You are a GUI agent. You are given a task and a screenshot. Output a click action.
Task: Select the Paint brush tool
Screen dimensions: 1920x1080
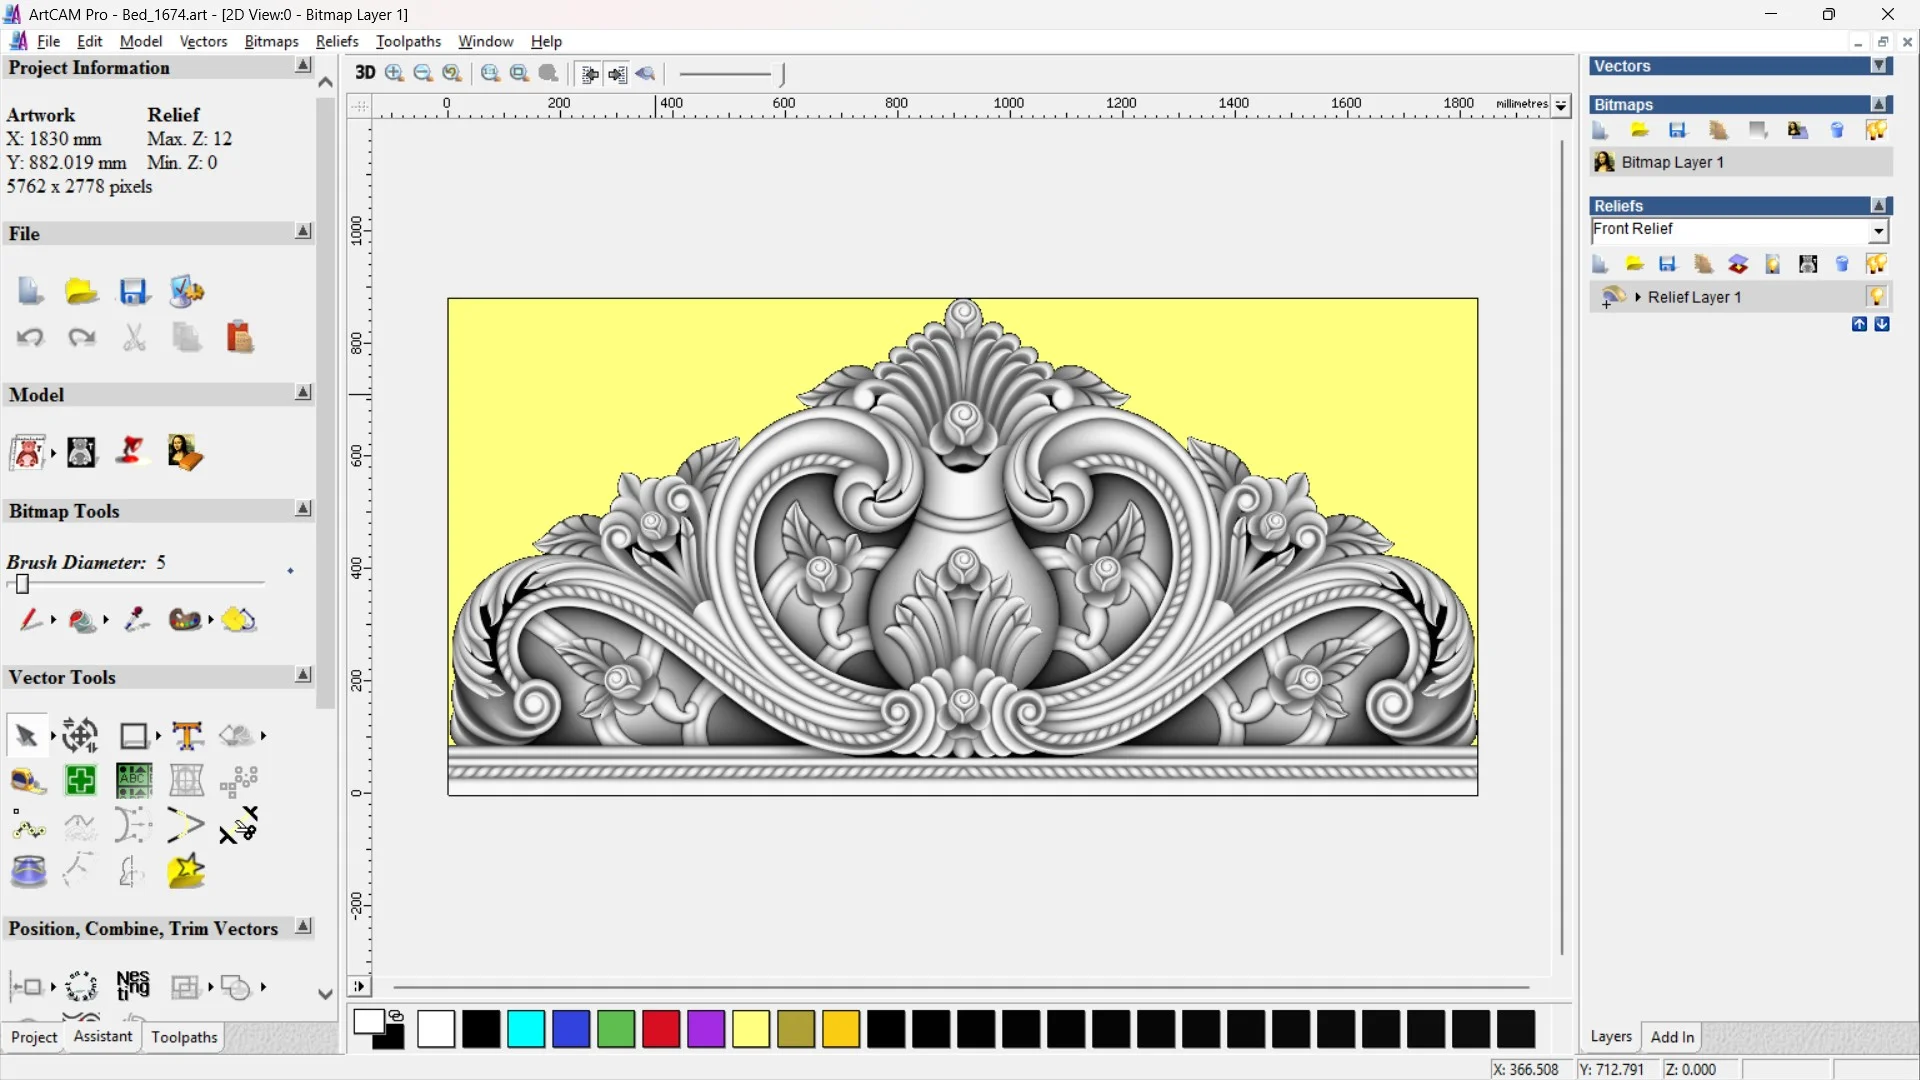29,620
